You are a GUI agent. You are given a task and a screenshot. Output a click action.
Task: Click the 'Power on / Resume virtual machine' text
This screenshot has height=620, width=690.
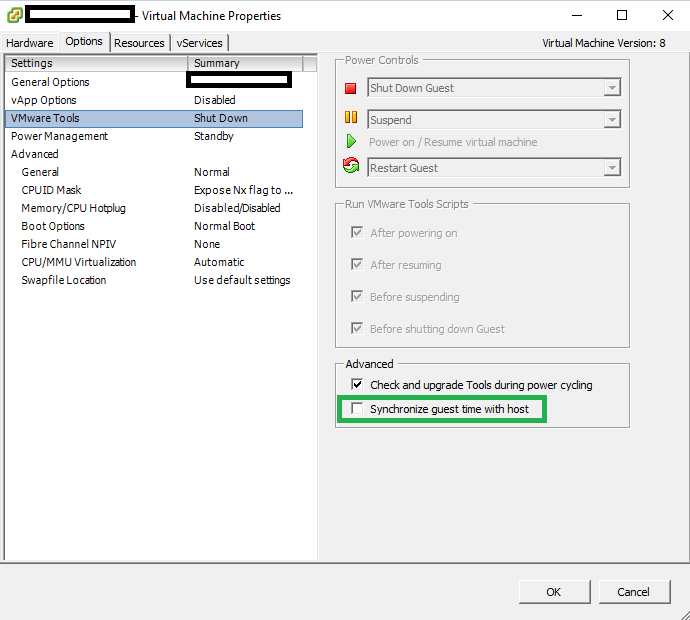click(453, 142)
